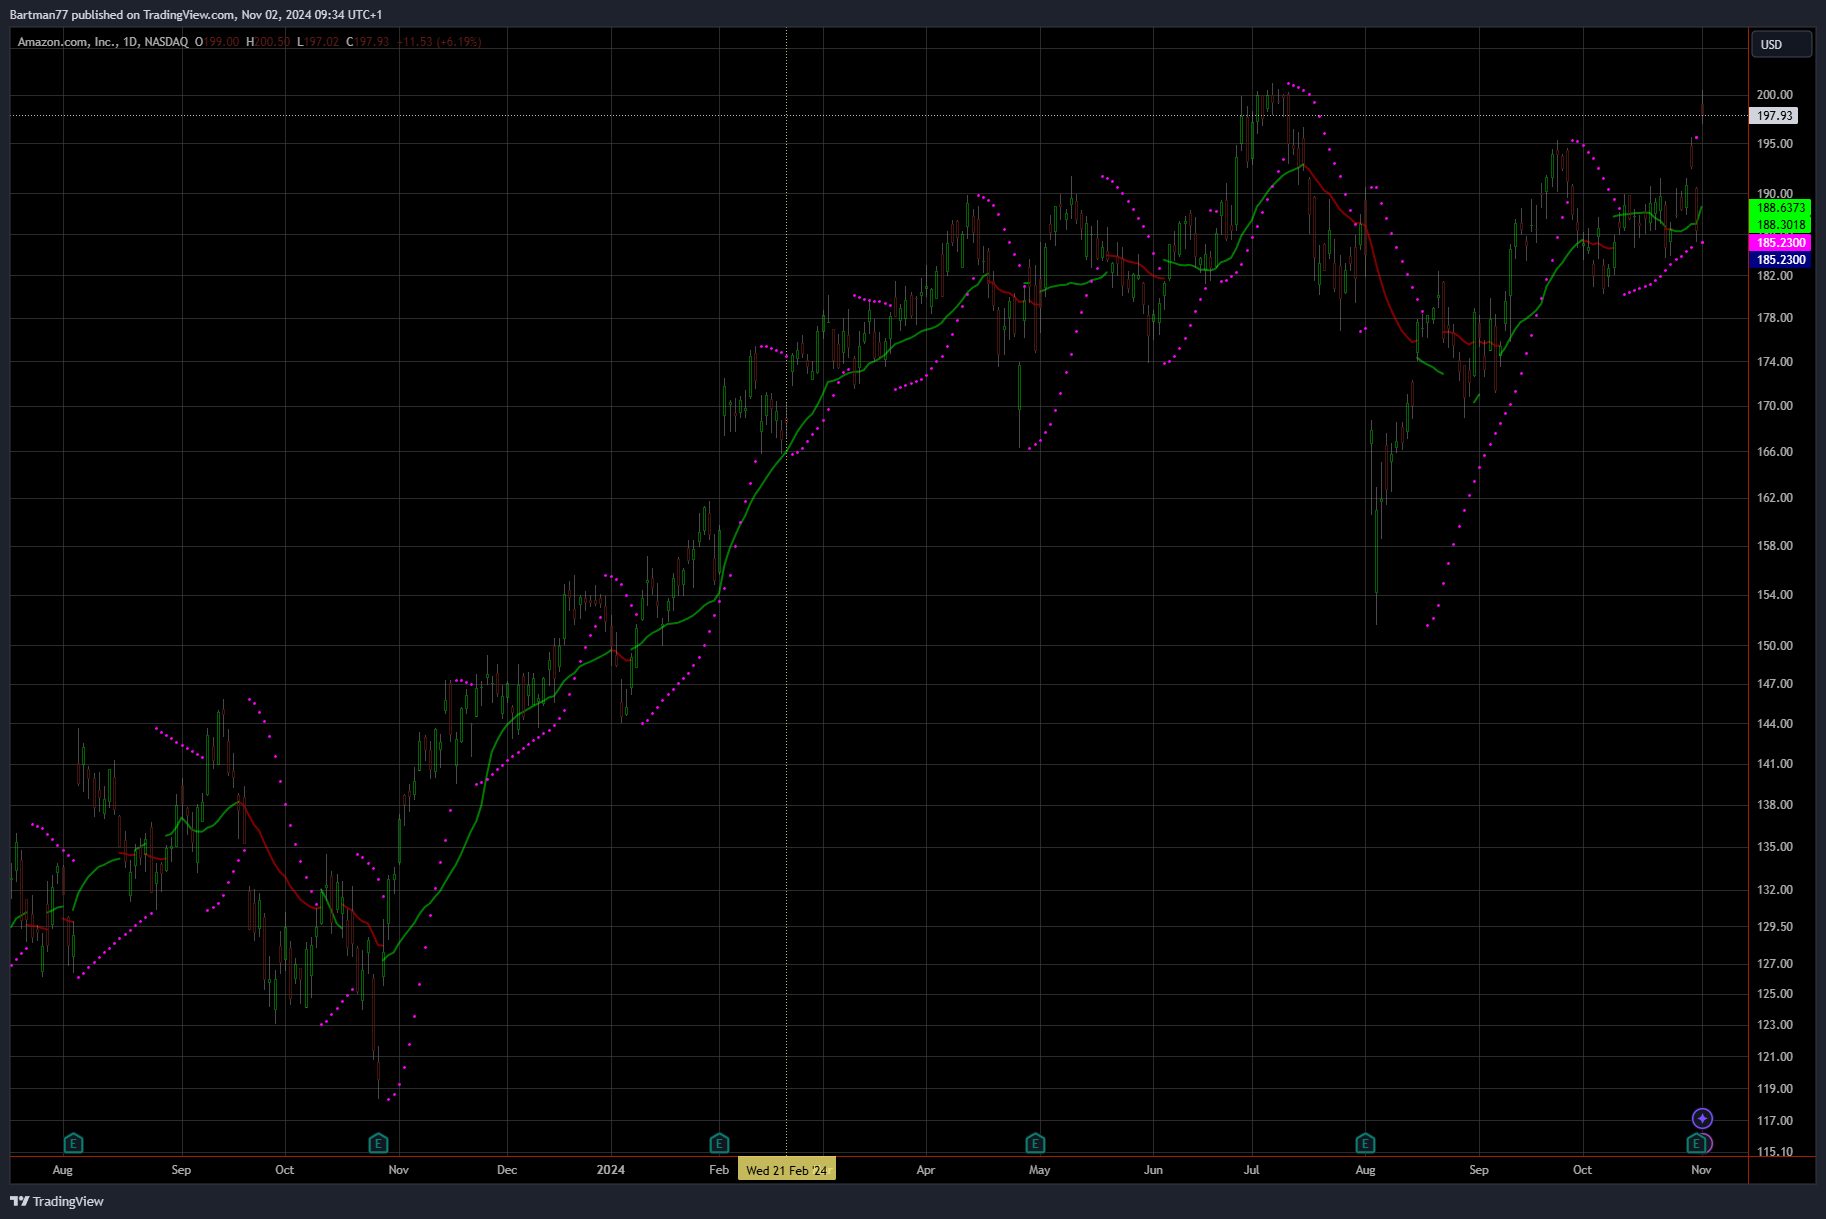Screen dimensions: 1826x1219
Task: Click the 174.00 price axis label
Action: coord(1774,362)
